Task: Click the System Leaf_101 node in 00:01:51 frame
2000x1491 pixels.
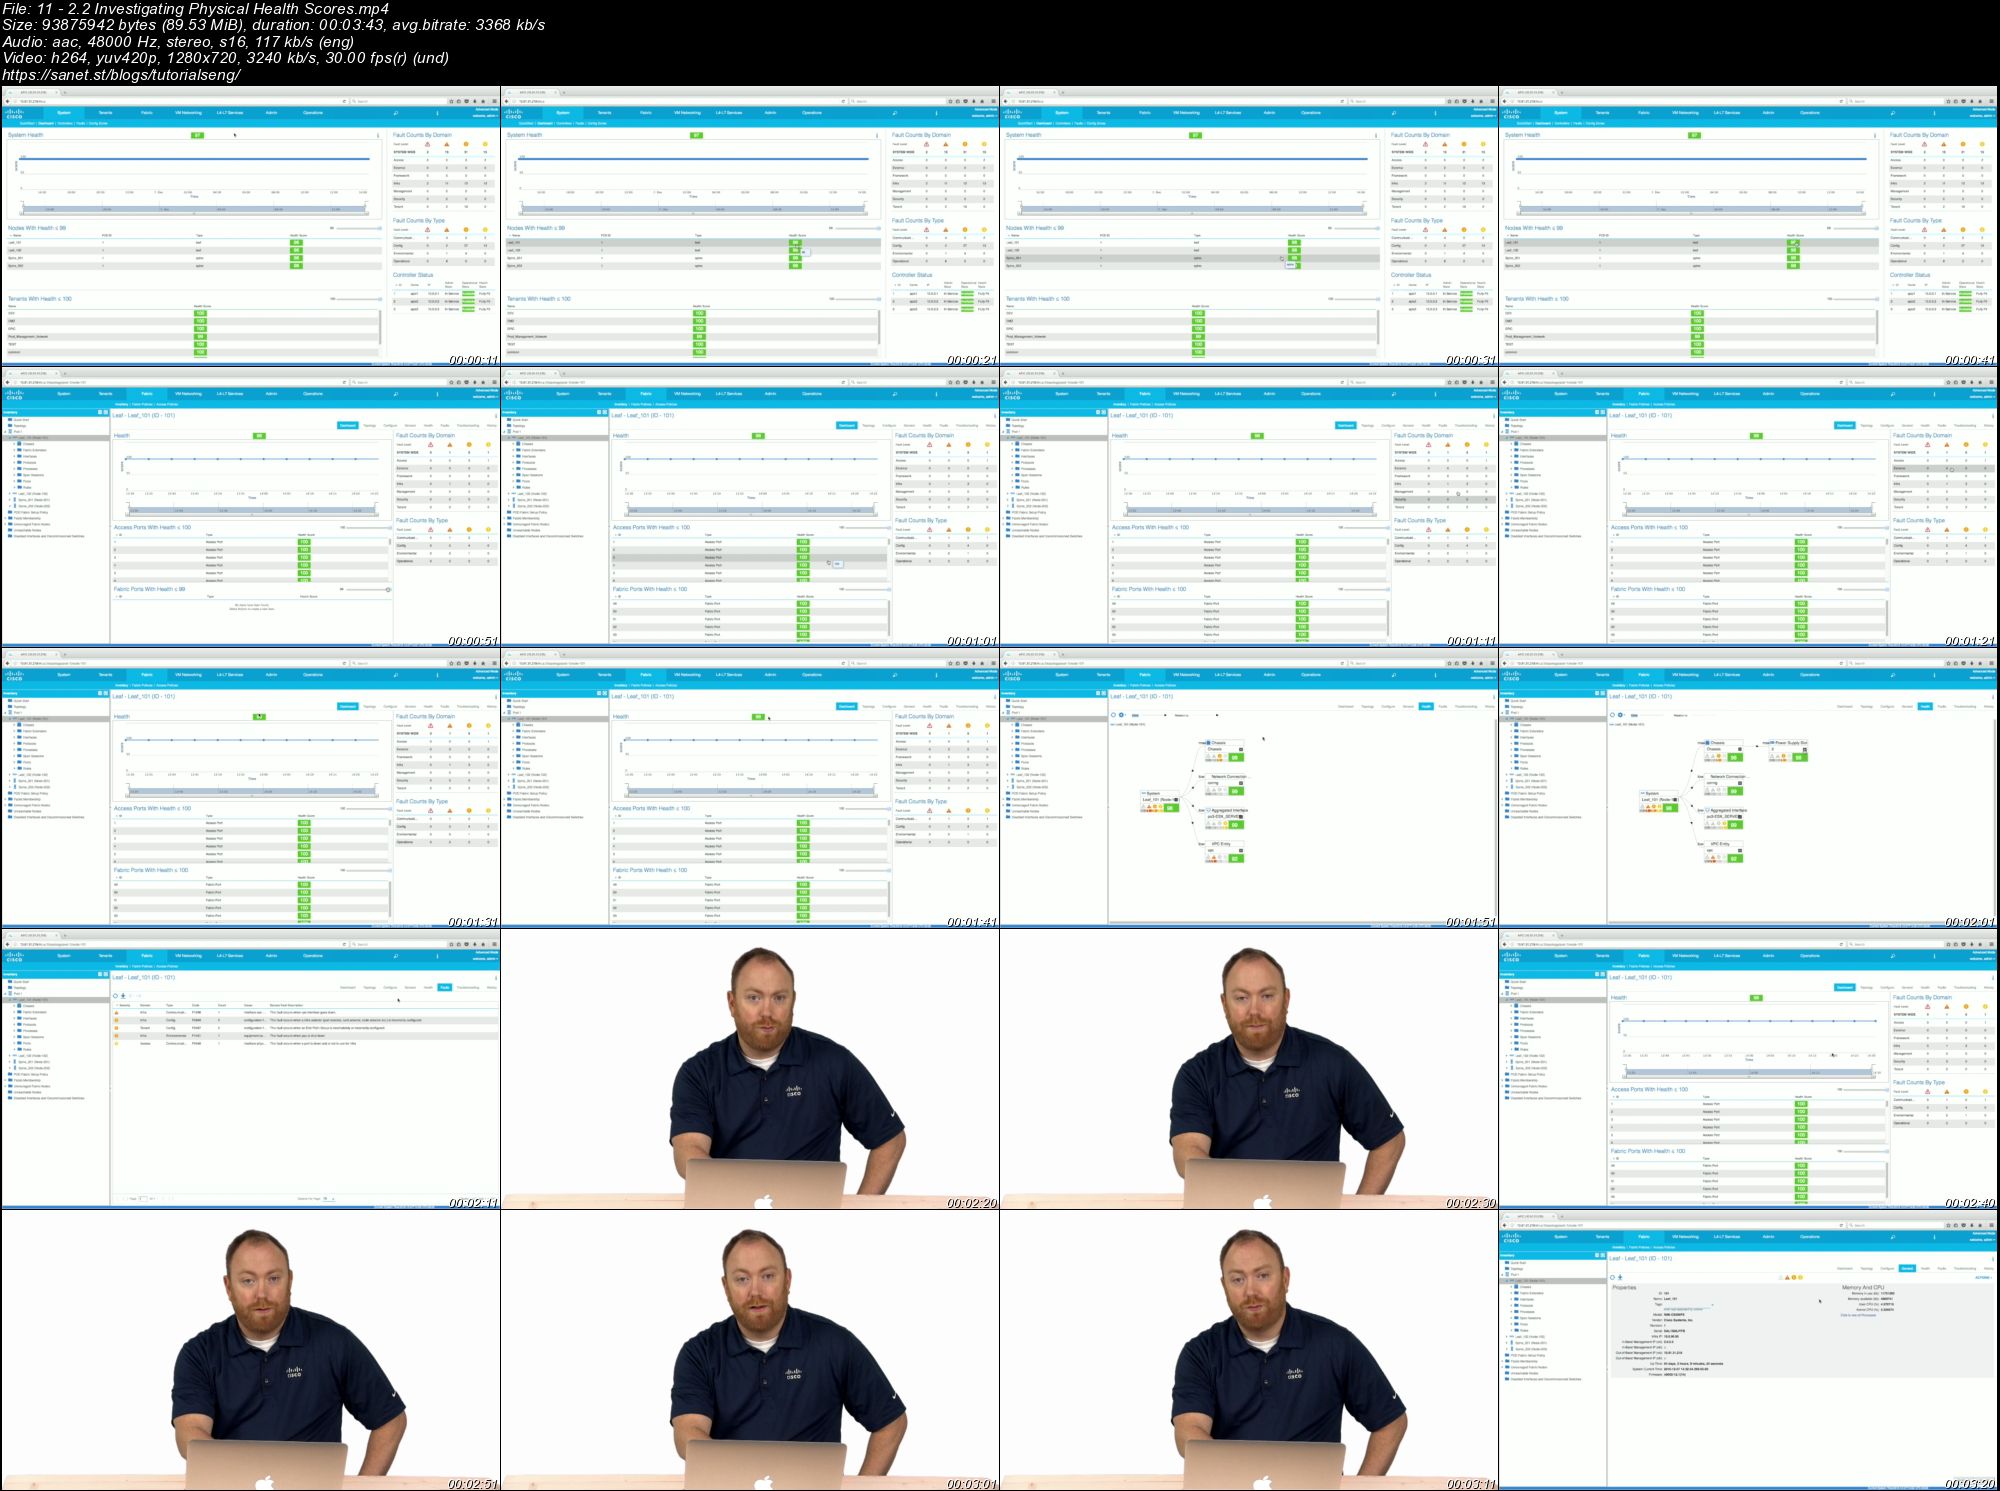Action: point(1160,801)
